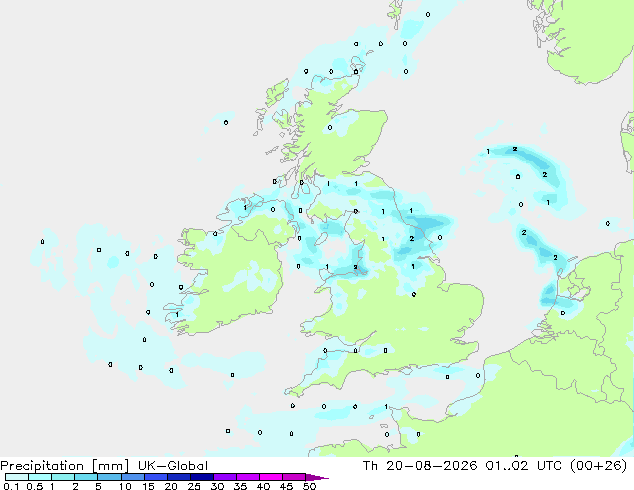Select the 15–20 mm legend swatch
Screen dimensions: 634x490
click(x=155, y=477)
